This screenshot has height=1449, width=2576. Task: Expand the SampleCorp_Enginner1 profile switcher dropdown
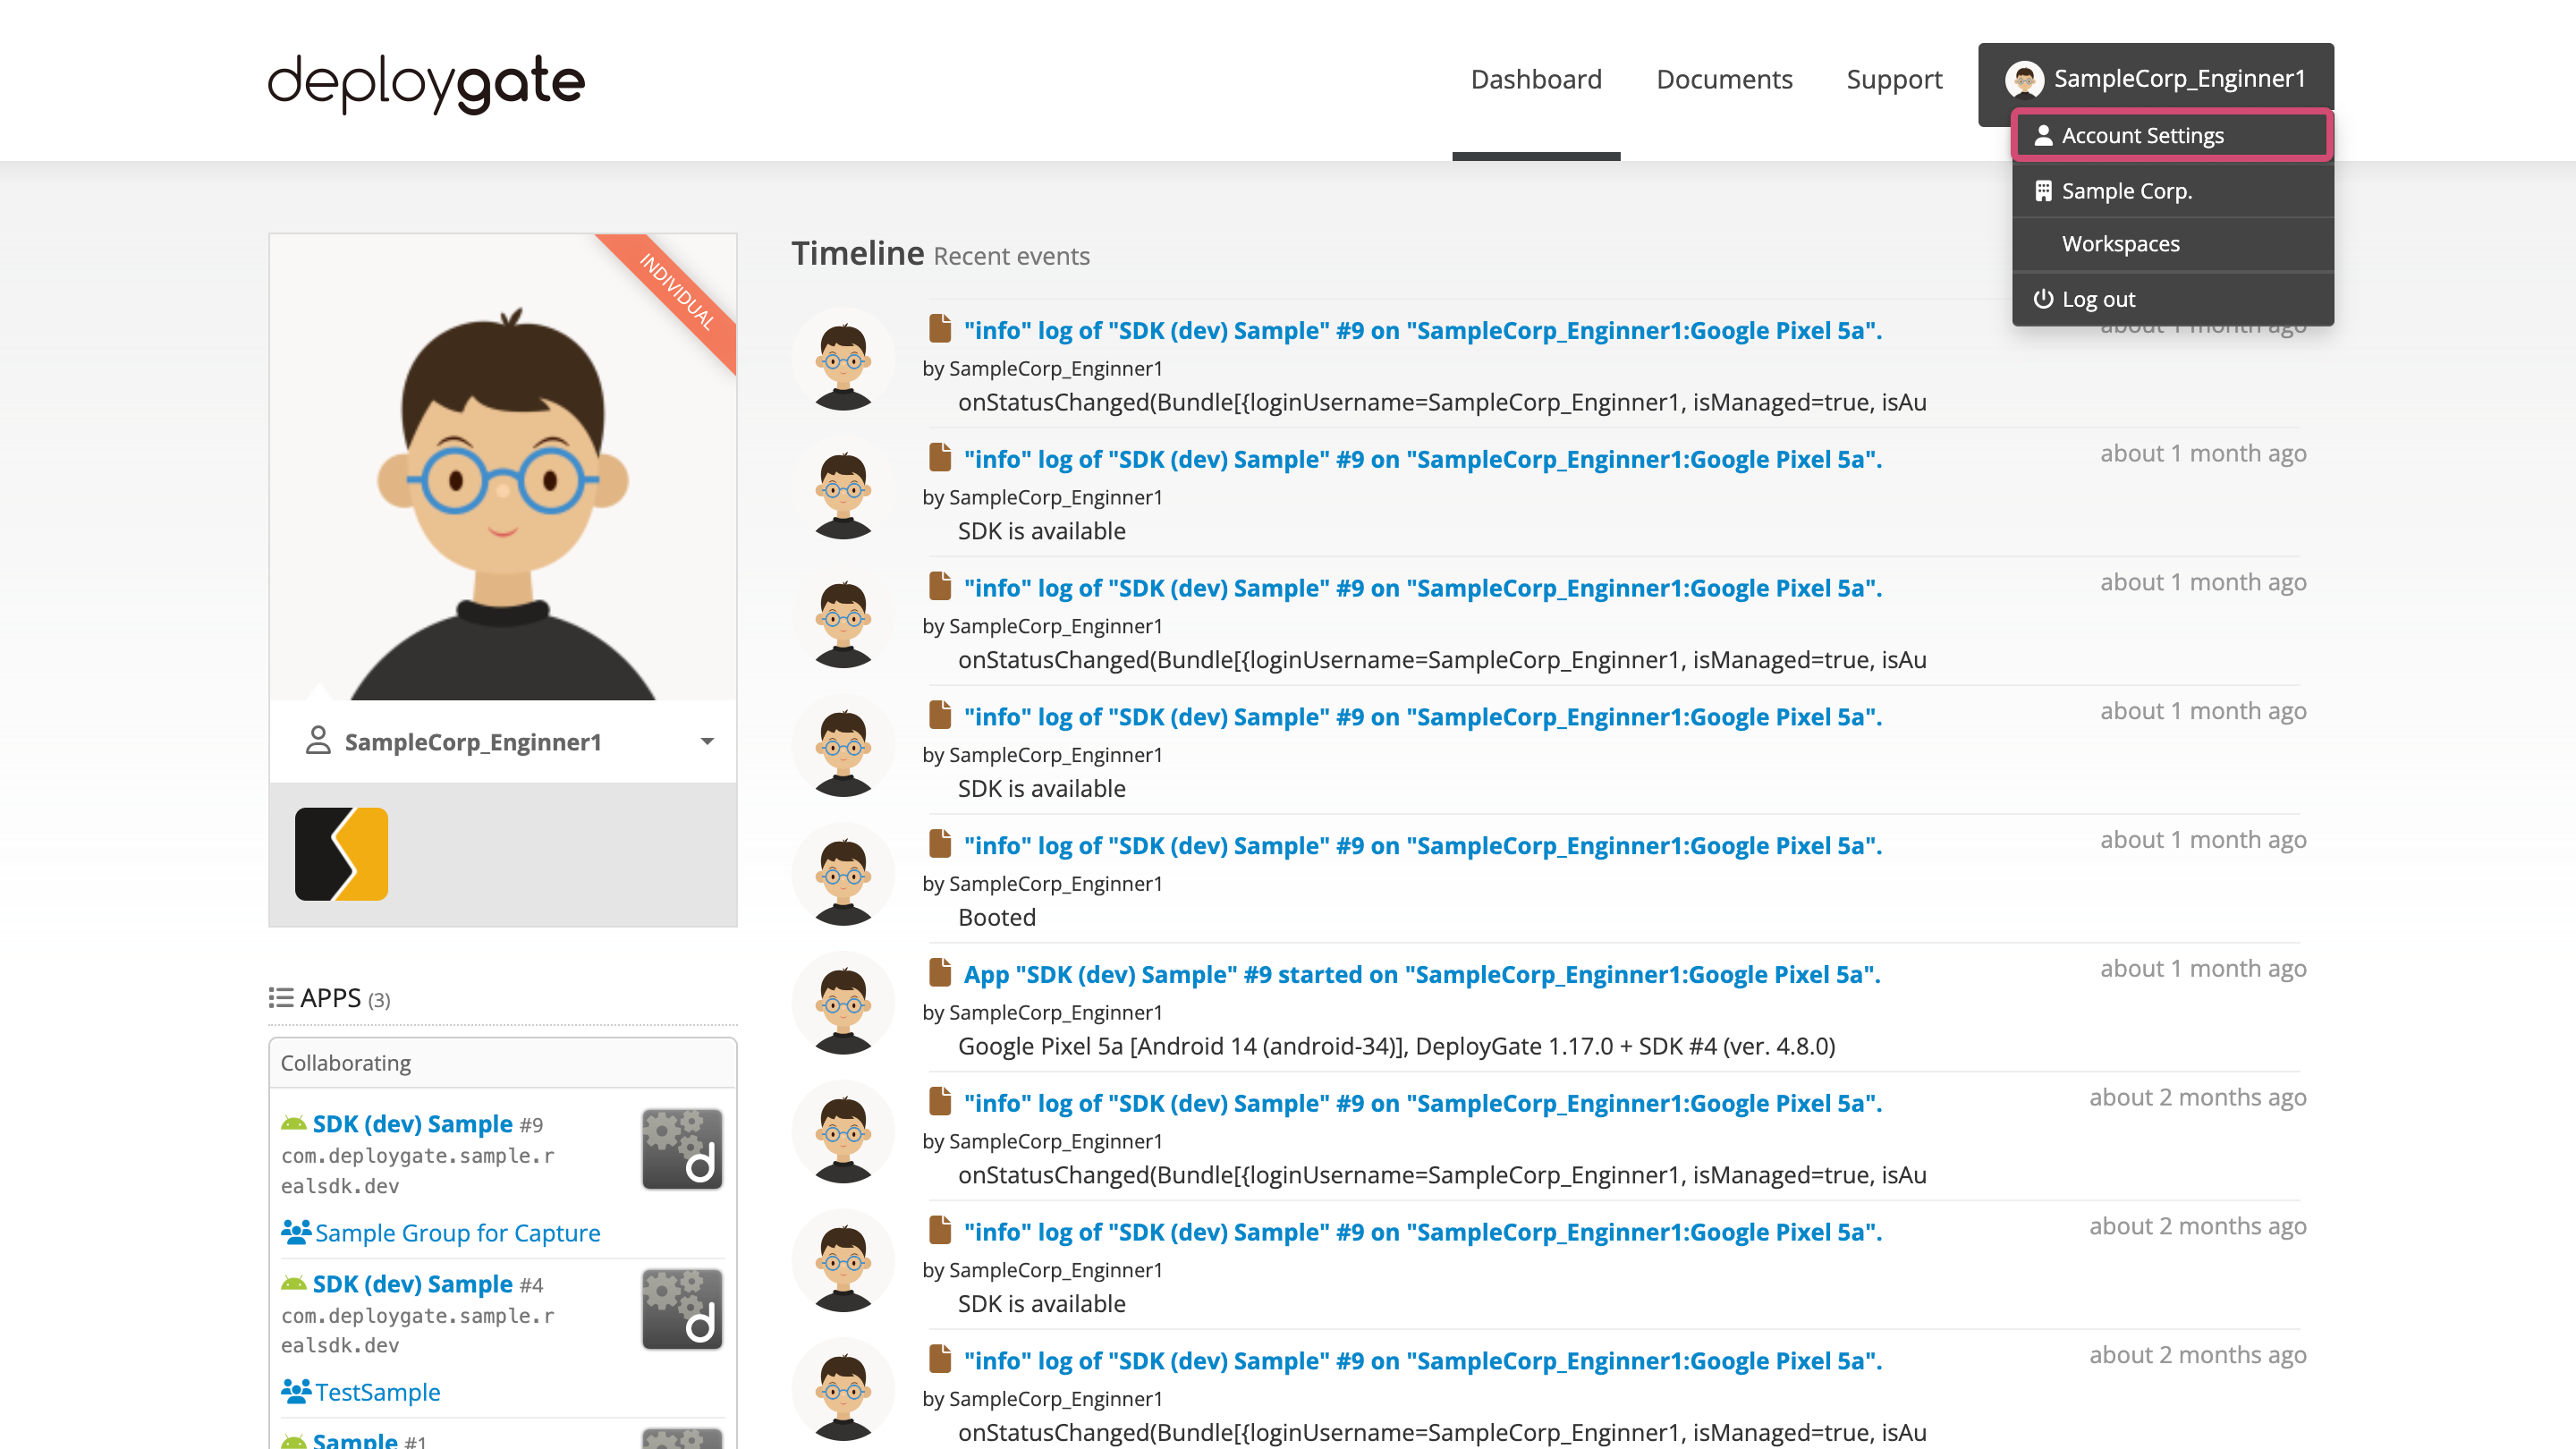click(707, 741)
